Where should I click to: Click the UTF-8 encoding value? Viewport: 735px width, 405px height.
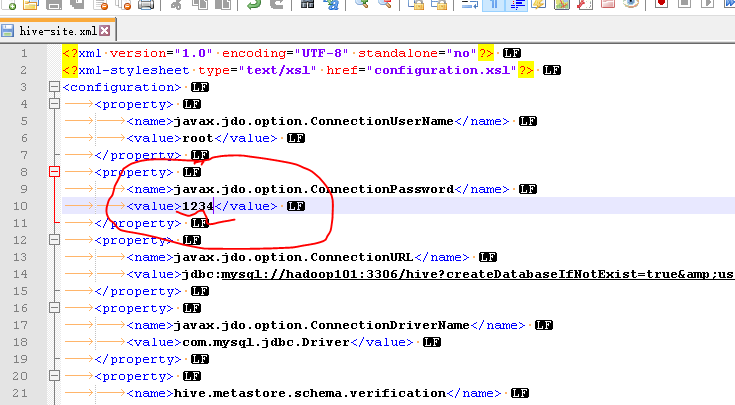[322, 53]
